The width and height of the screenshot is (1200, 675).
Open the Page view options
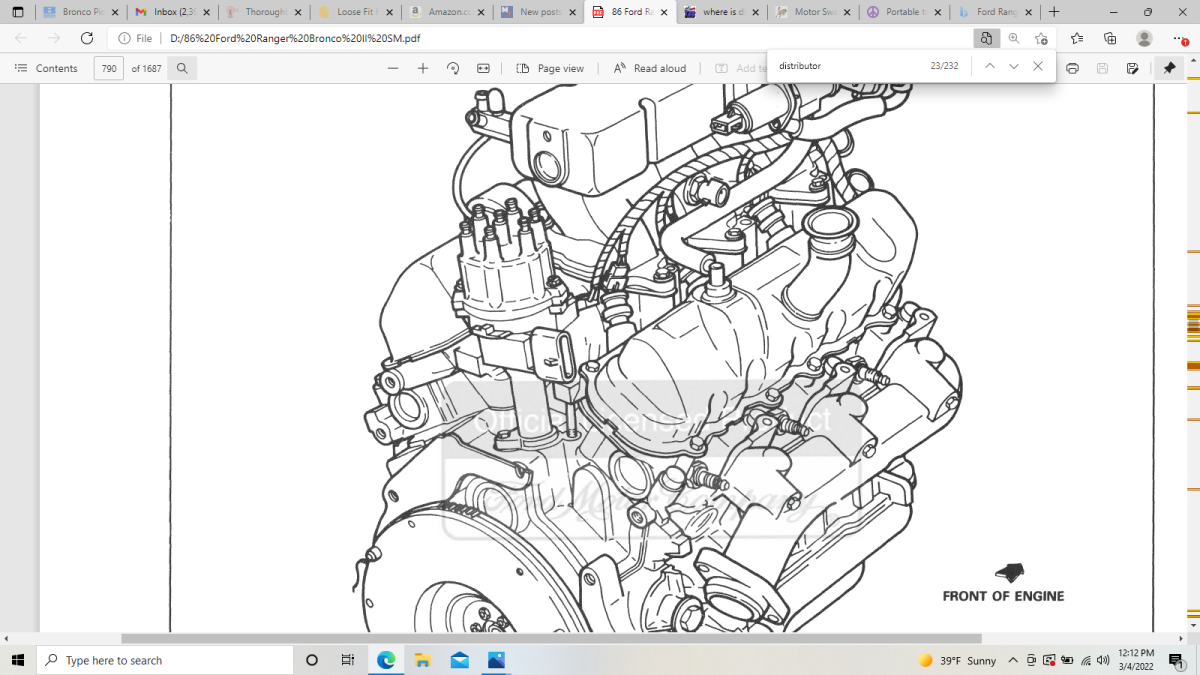tap(550, 68)
